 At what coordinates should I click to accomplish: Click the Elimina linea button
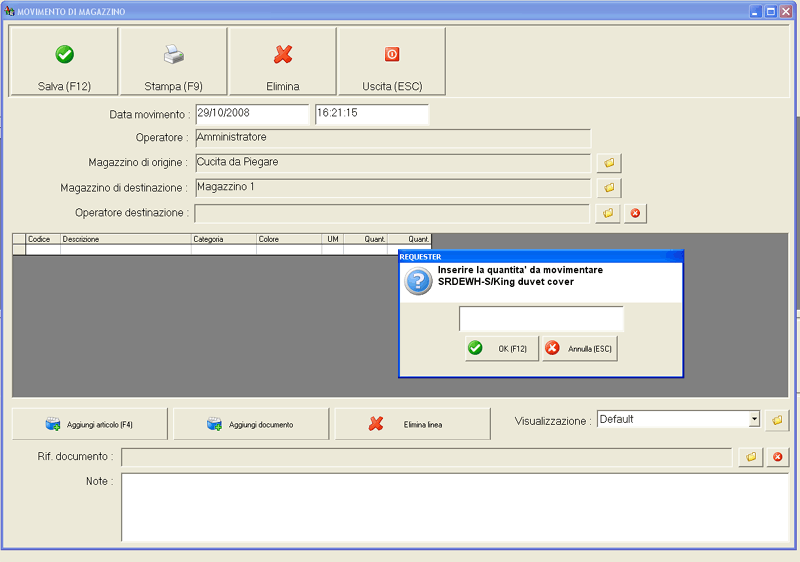click(x=412, y=424)
